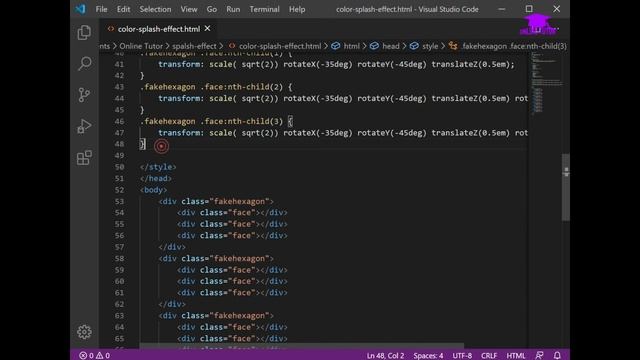Click the horizontal scrollbar at editor bottom
Image resolution: width=640 pixels, height=360 pixels.
[302, 346]
